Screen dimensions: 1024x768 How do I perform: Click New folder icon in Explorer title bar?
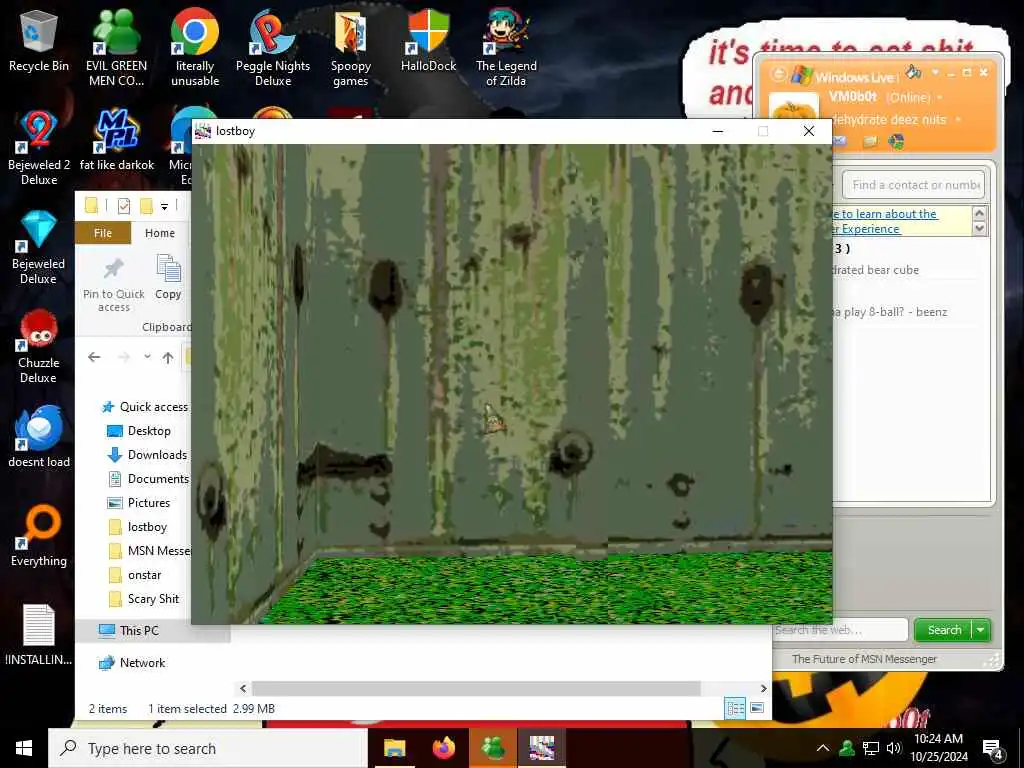[146, 206]
